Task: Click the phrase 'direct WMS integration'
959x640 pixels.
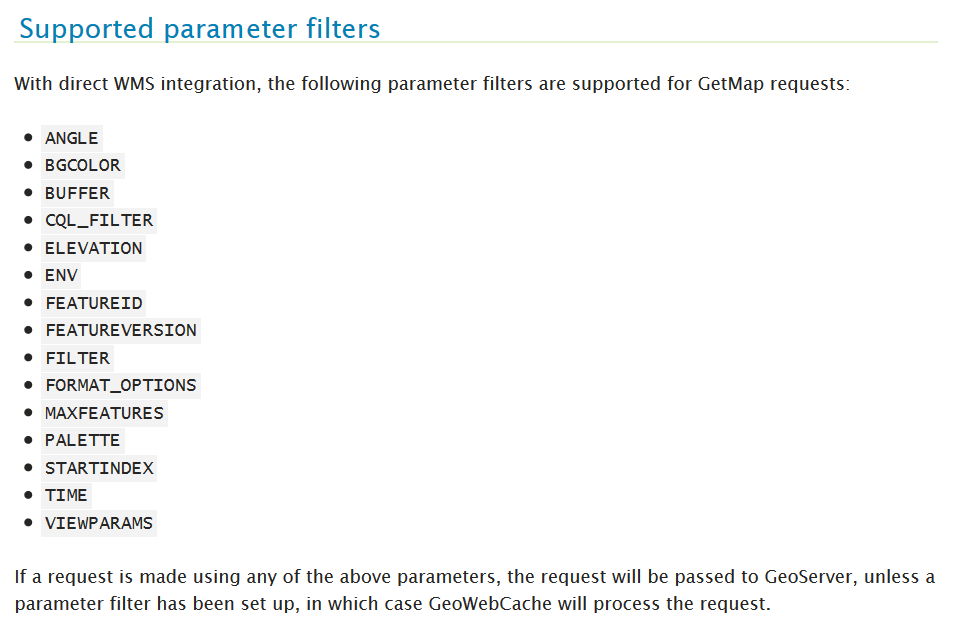Action: [157, 84]
